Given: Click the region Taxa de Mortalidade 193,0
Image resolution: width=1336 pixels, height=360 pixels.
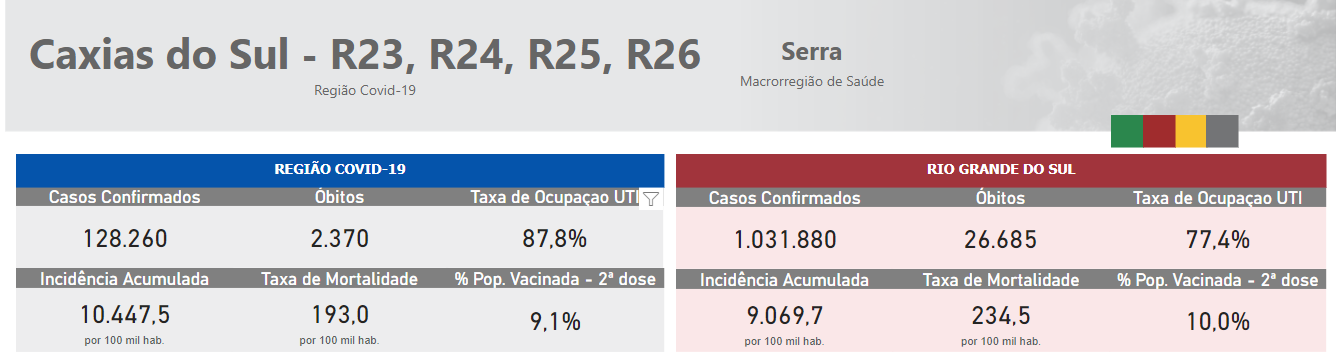Looking at the screenshot, I should click(340, 315).
